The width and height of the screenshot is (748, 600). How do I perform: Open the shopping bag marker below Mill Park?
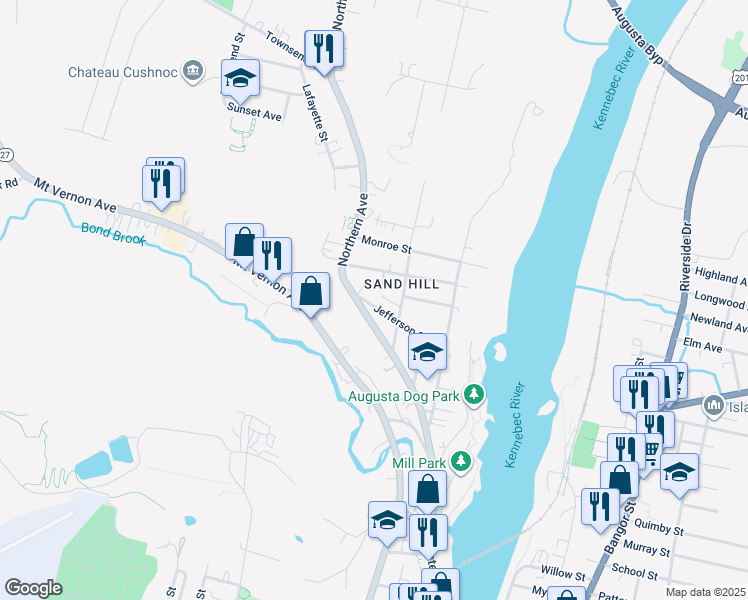tap(427, 489)
